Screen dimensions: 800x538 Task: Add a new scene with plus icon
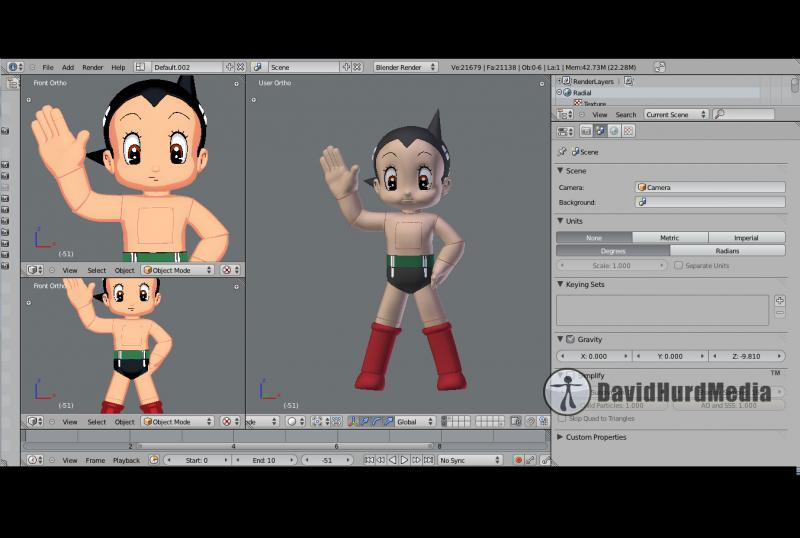346,67
